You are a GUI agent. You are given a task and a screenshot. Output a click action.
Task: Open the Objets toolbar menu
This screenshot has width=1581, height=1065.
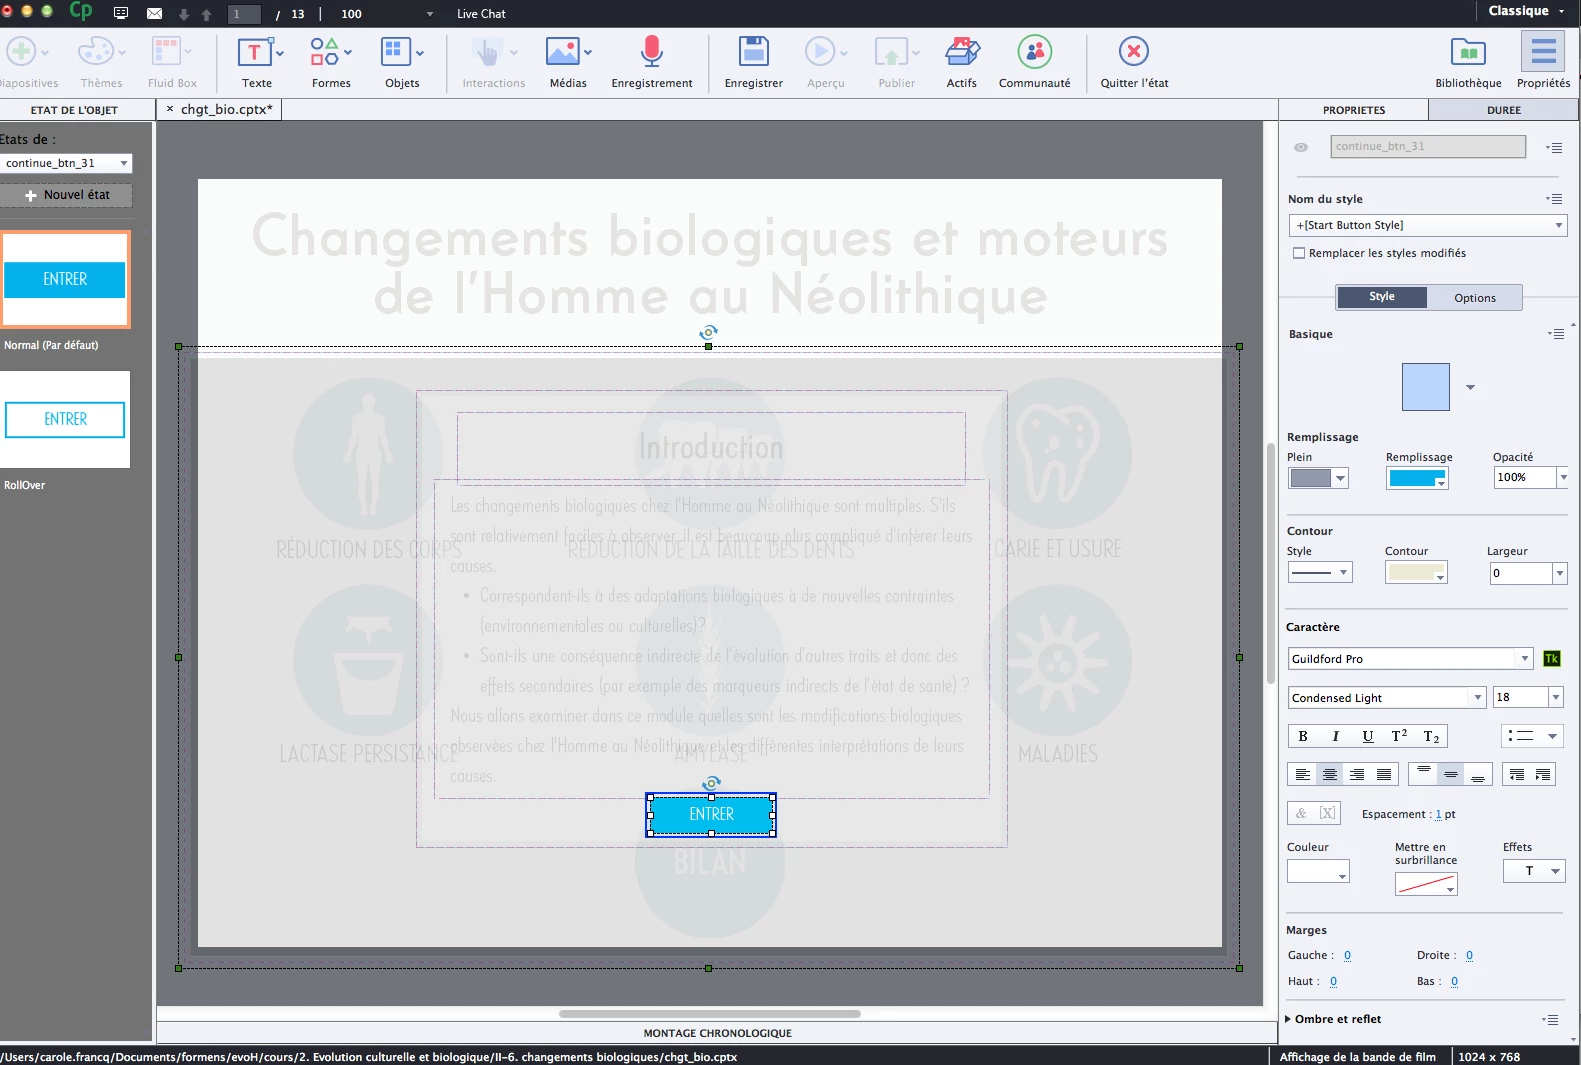[402, 62]
